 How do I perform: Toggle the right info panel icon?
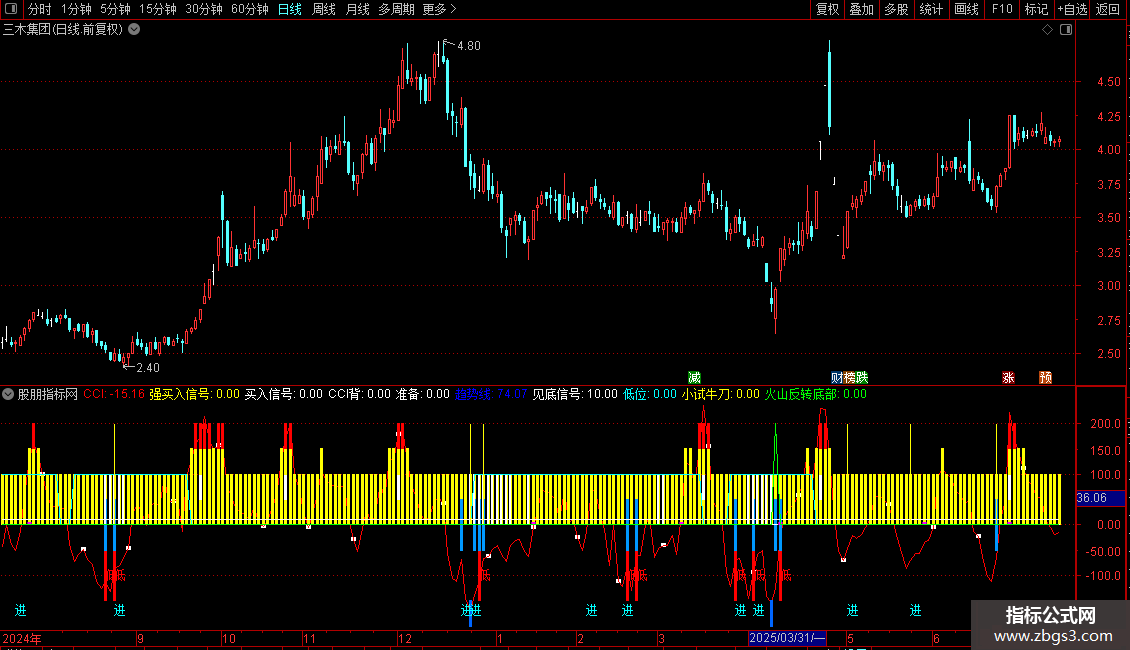[x=1066, y=30]
